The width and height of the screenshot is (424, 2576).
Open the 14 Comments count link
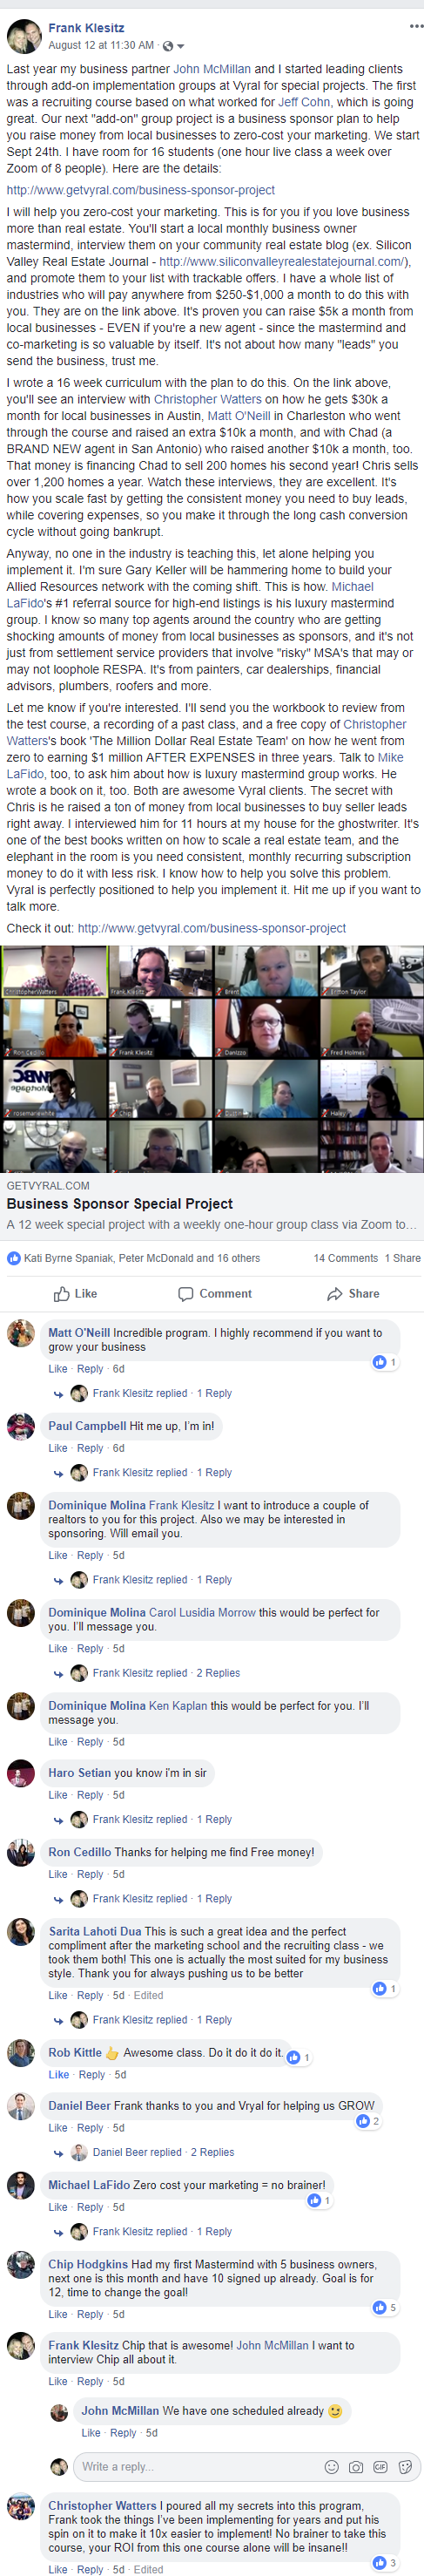pyautogui.click(x=345, y=1258)
